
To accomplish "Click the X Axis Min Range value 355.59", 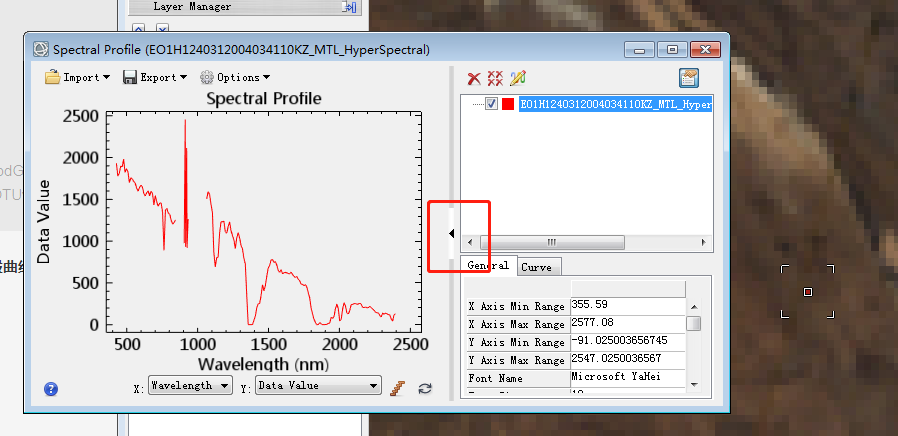I will click(628, 305).
